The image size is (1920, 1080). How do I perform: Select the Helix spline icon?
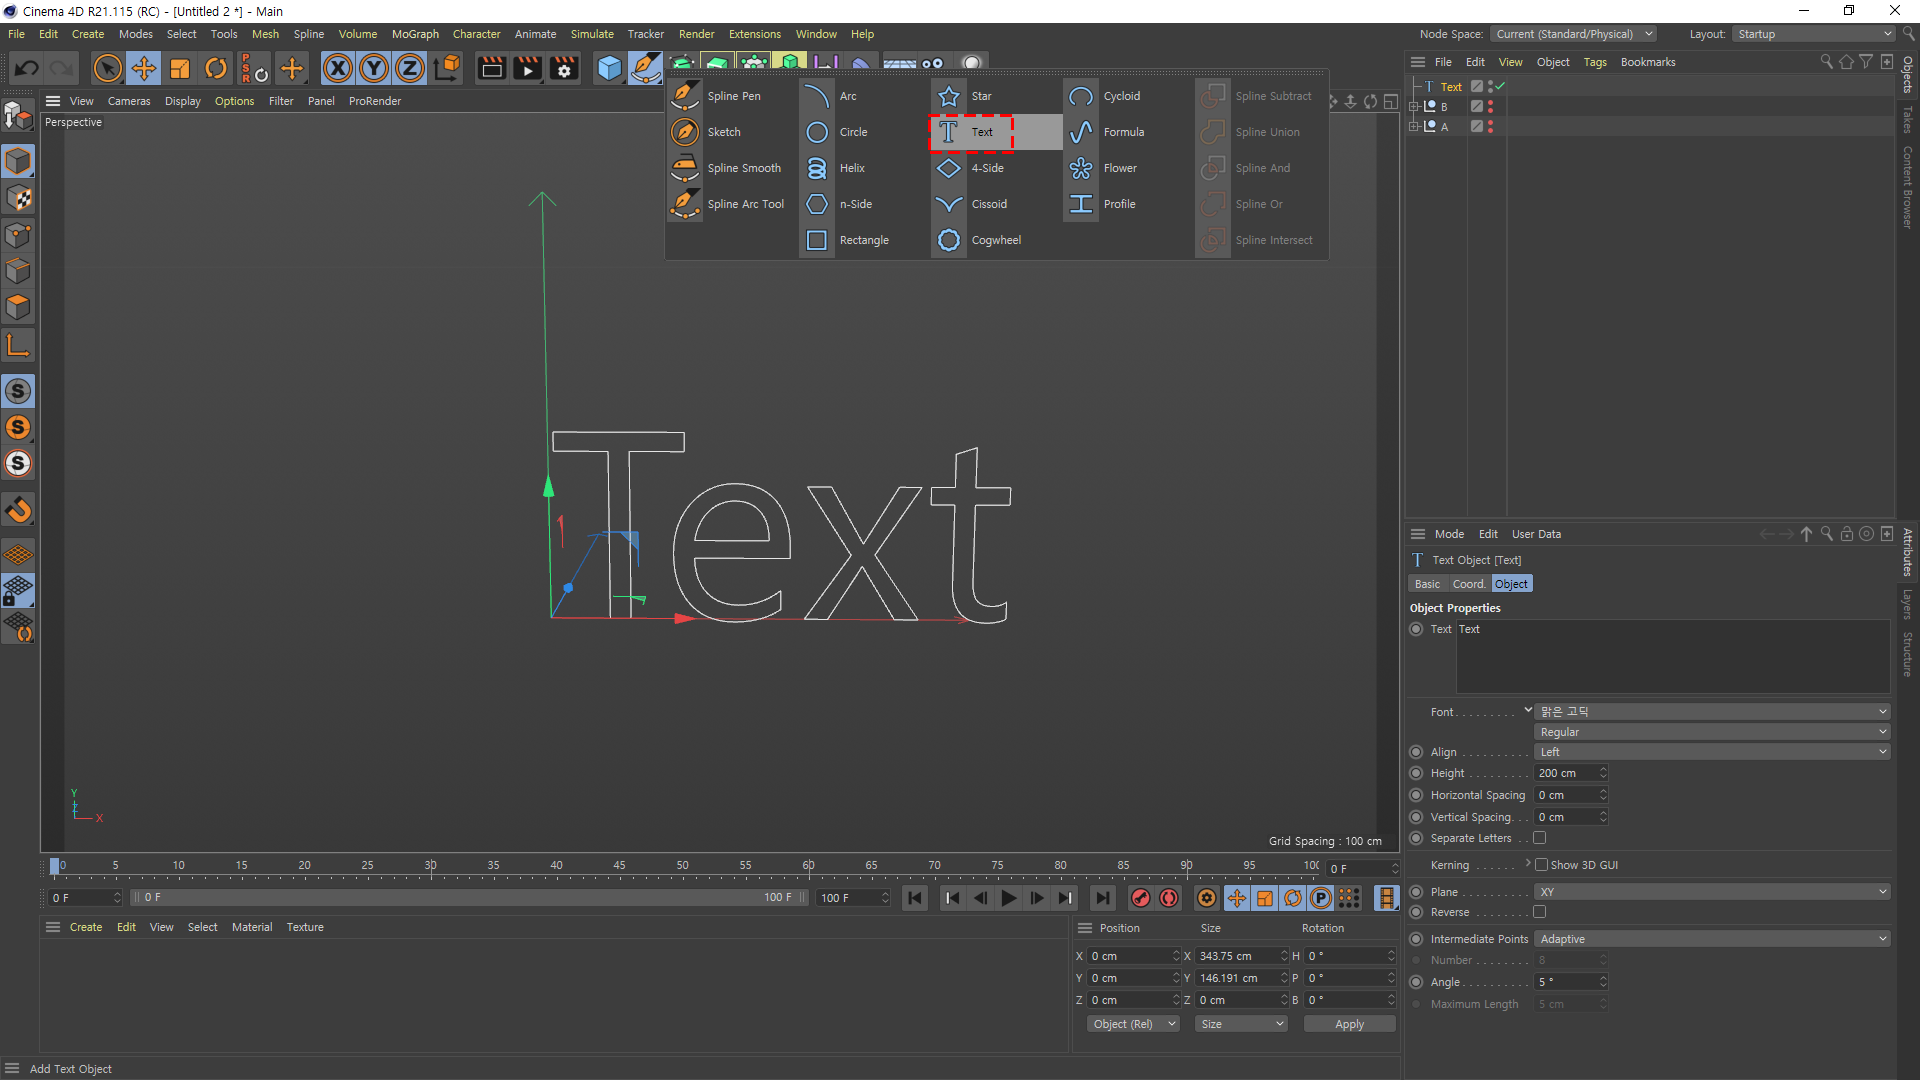coord(817,168)
